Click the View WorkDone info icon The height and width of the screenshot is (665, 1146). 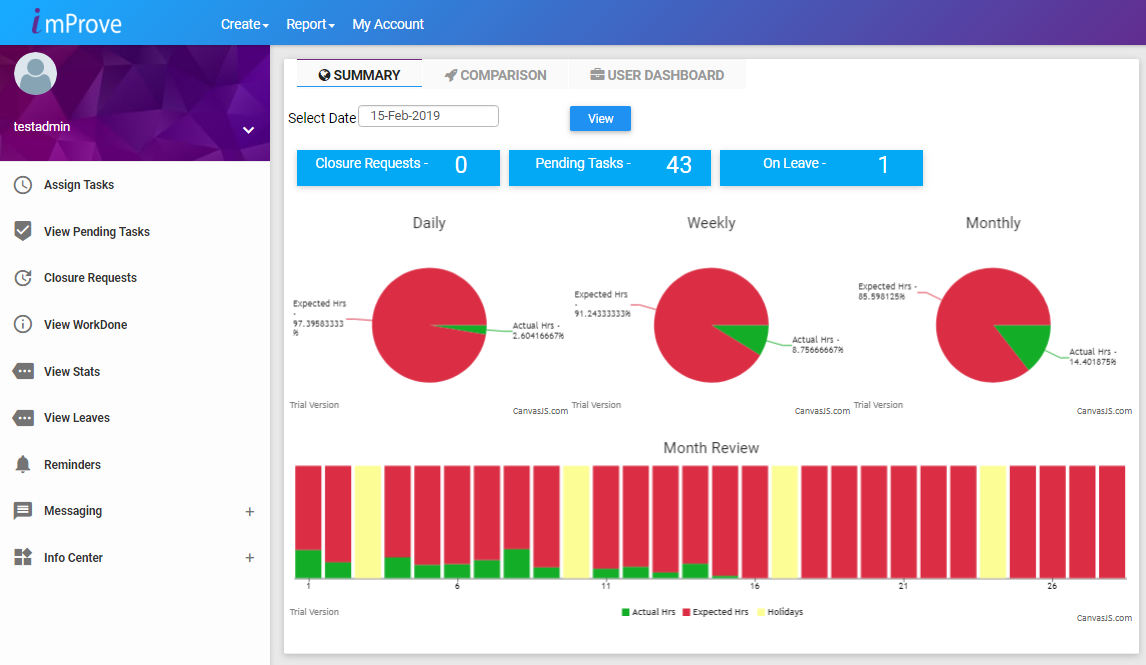click(x=23, y=324)
